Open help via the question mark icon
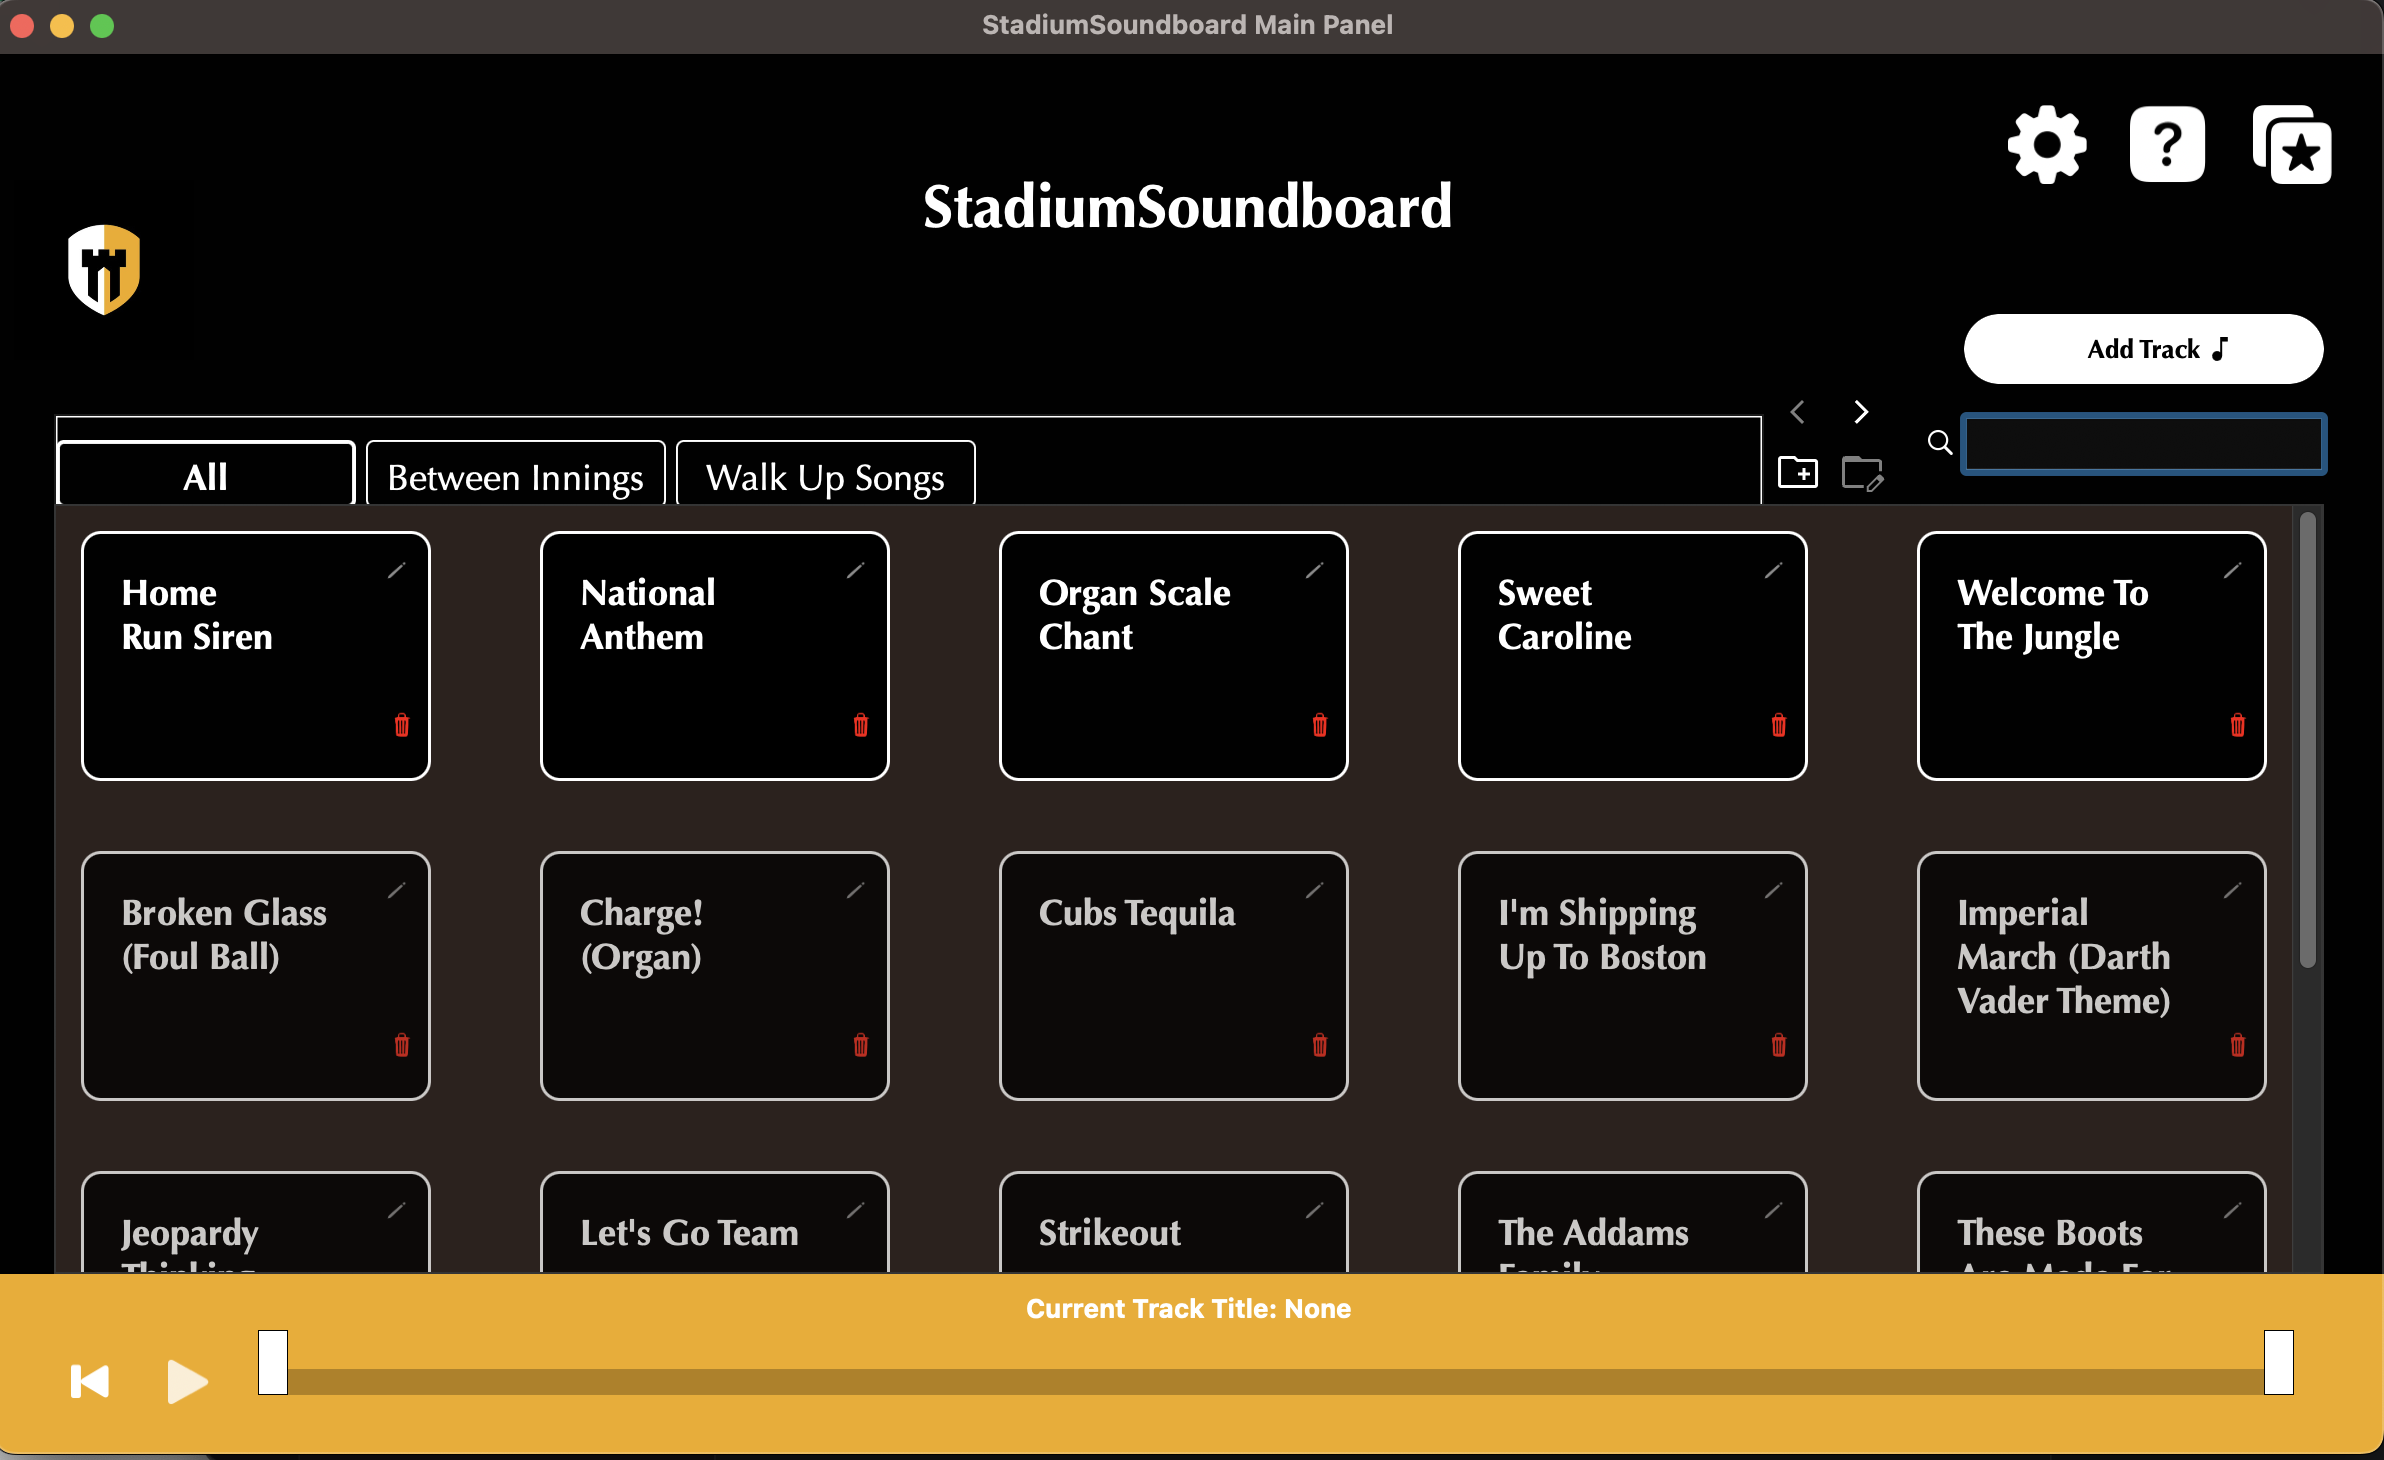The width and height of the screenshot is (2384, 1460). 2167,145
